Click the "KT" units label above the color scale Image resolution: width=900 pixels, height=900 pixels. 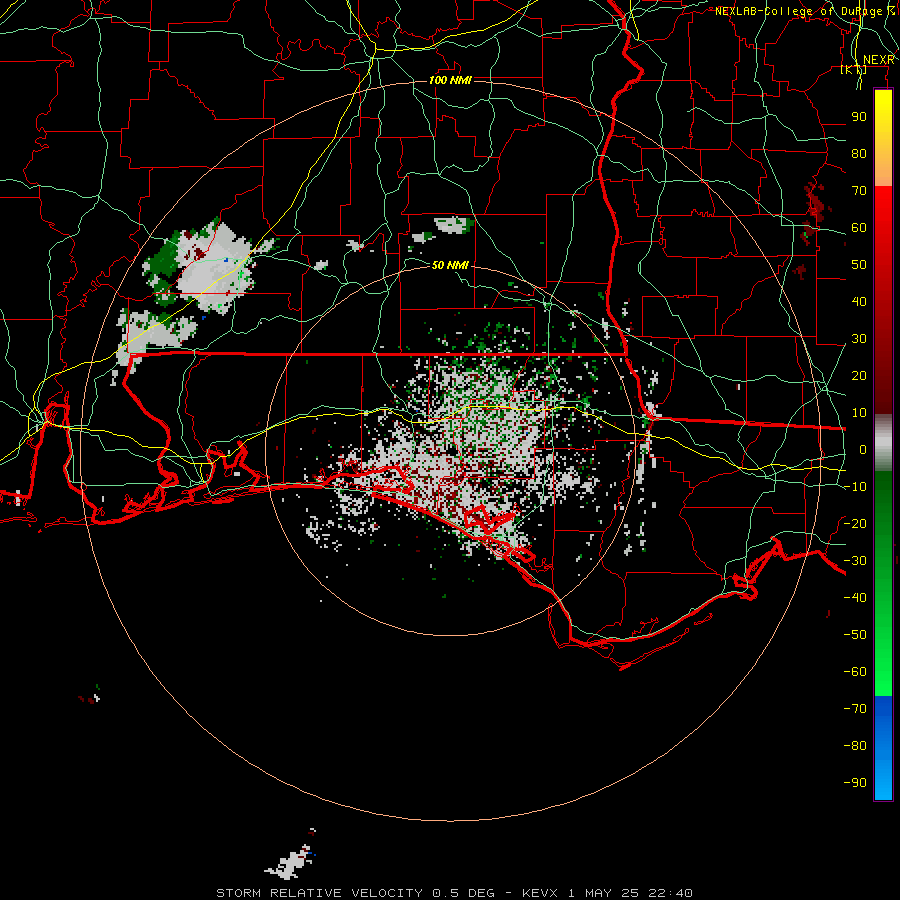[854, 70]
